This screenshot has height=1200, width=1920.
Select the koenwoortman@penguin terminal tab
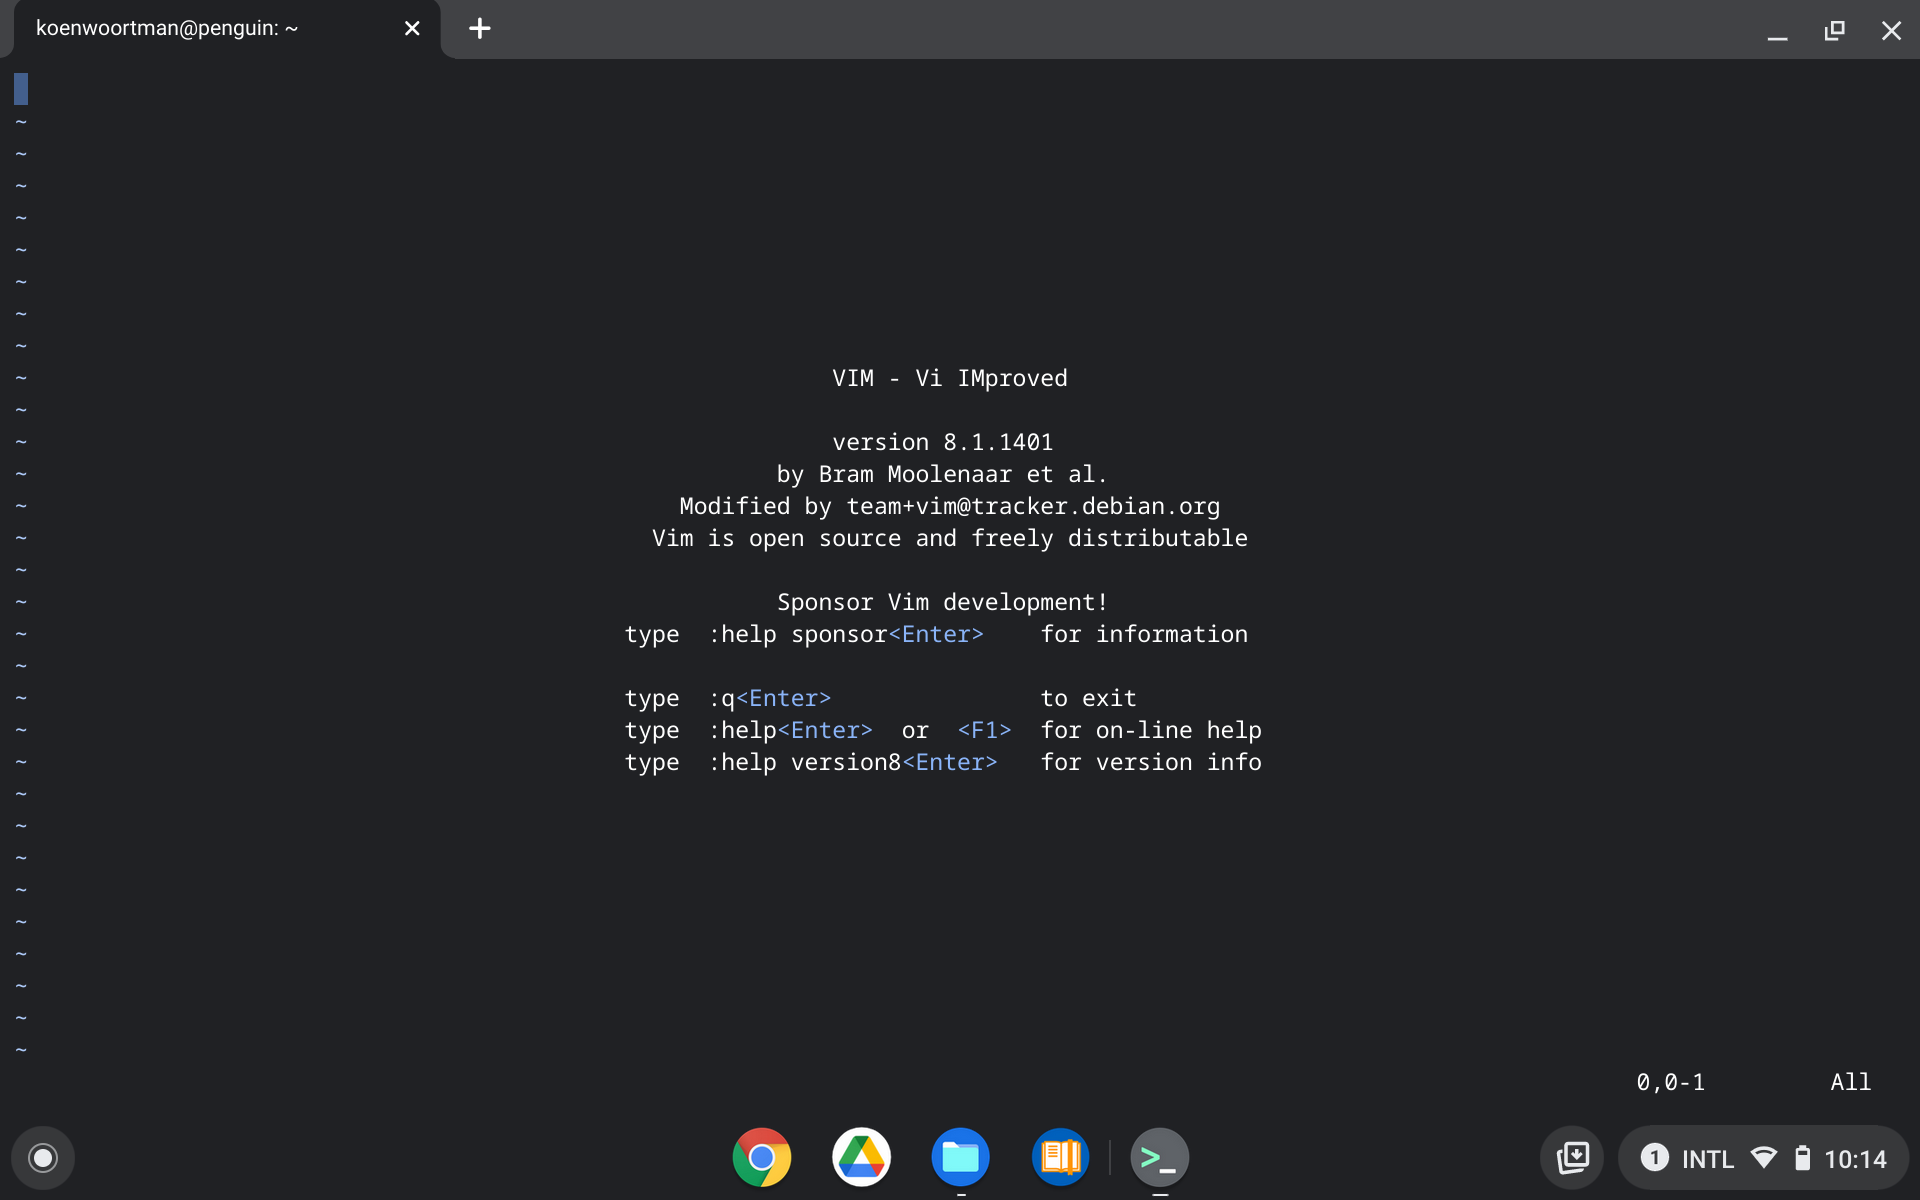pyautogui.click(x=167, y=29)
